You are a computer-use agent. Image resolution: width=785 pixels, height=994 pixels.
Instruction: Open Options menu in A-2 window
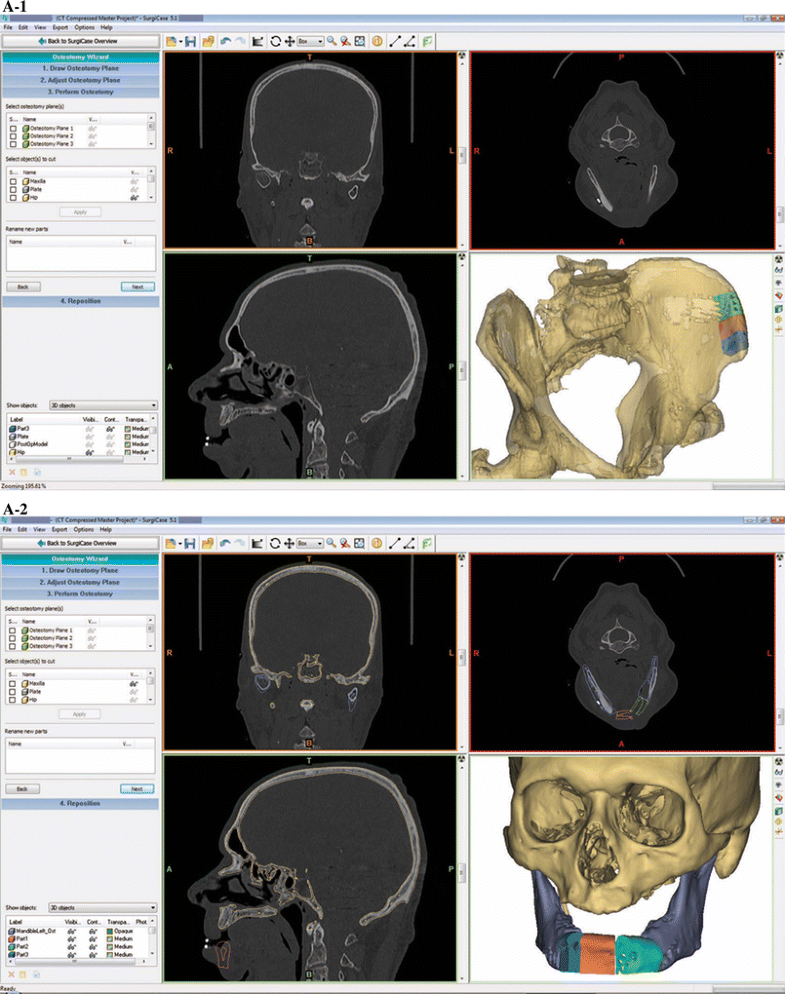click(x=84, y=529)
